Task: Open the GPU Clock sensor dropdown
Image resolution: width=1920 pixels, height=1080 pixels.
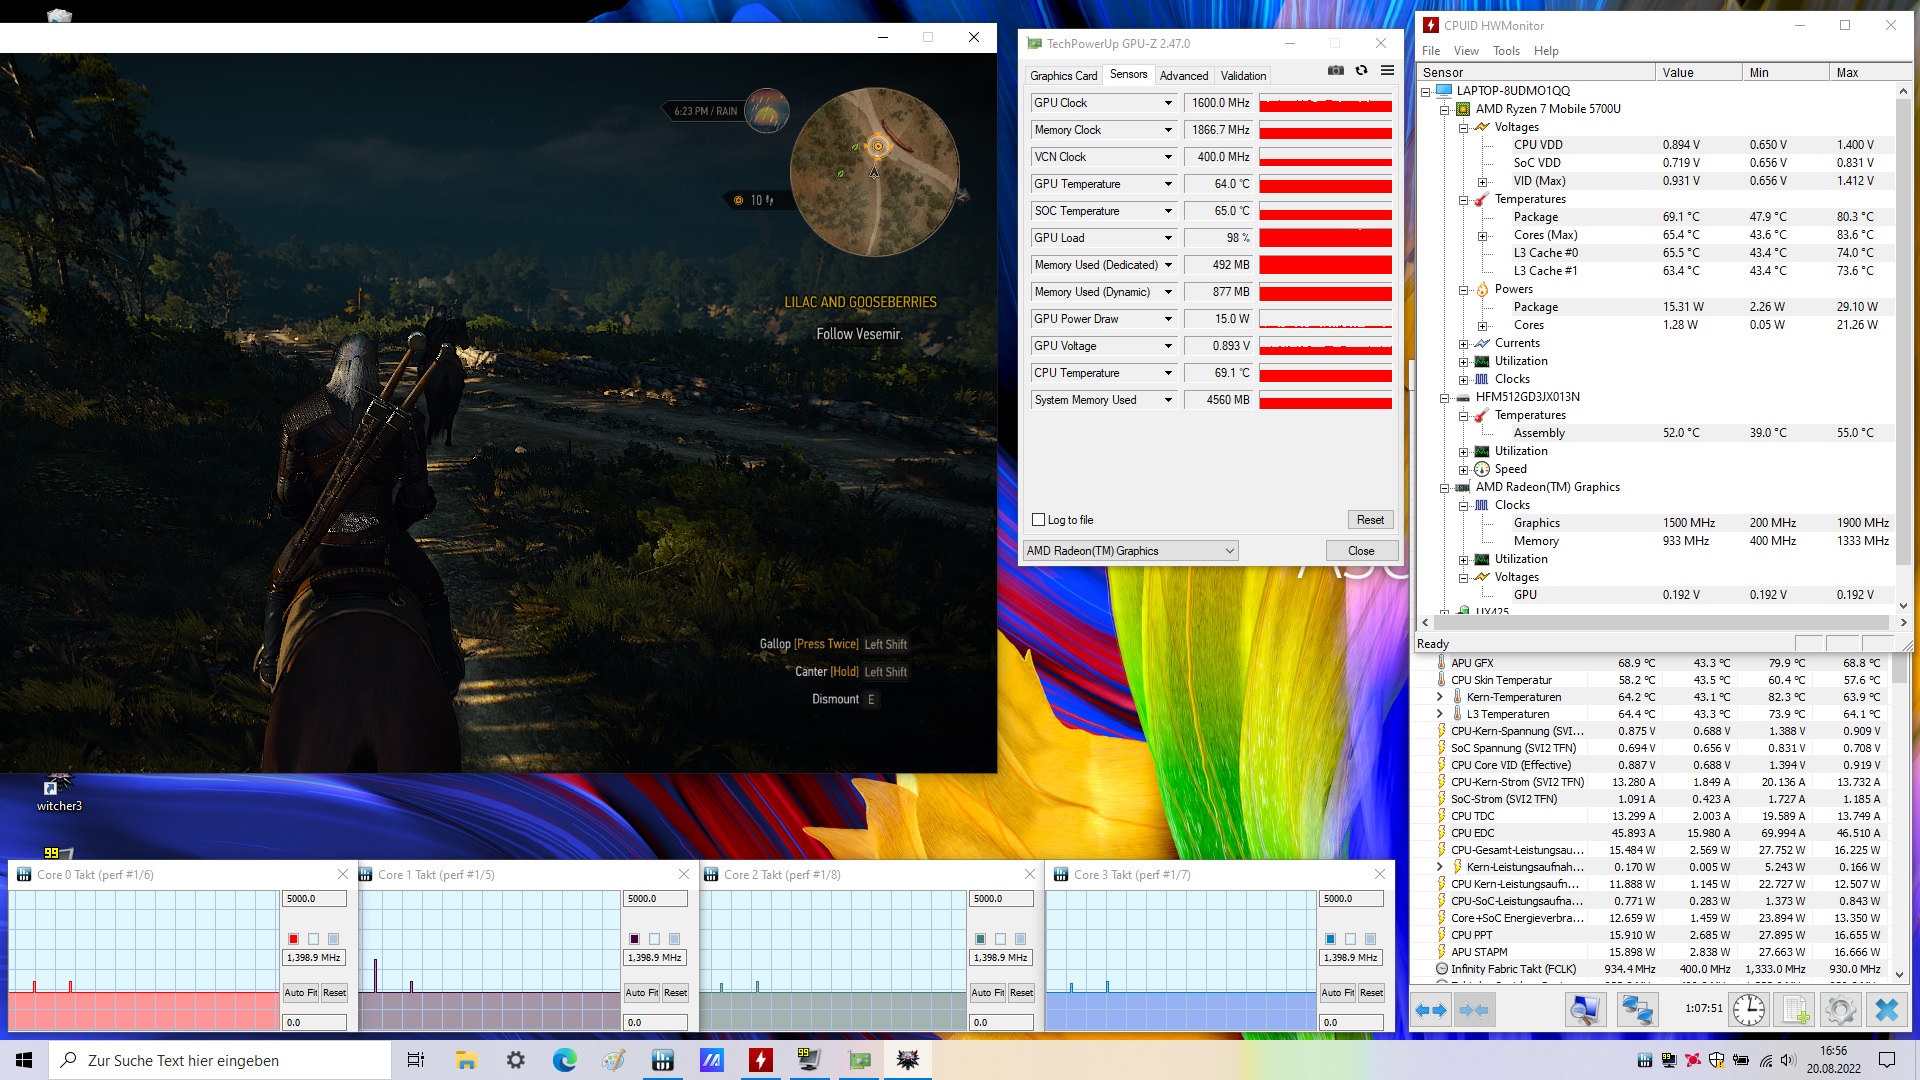Action: click(x=1167, y=103)
